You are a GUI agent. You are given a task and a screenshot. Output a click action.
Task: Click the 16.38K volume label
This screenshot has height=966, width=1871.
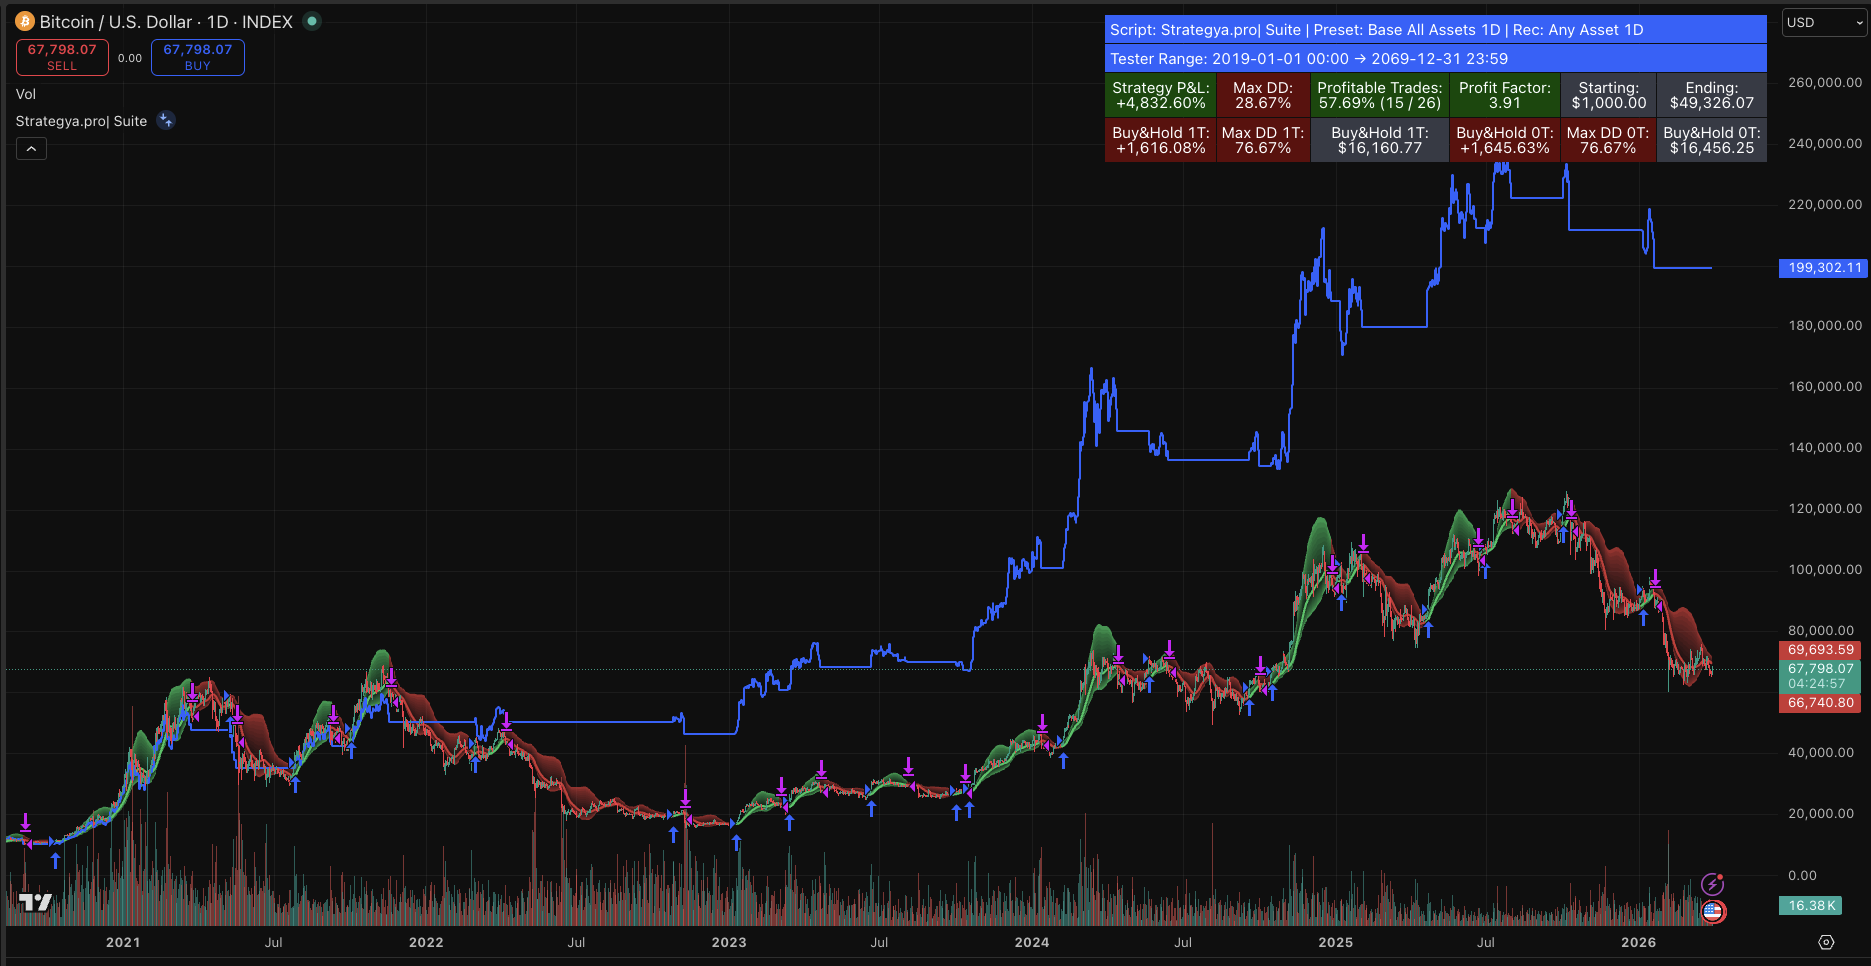1811,906
